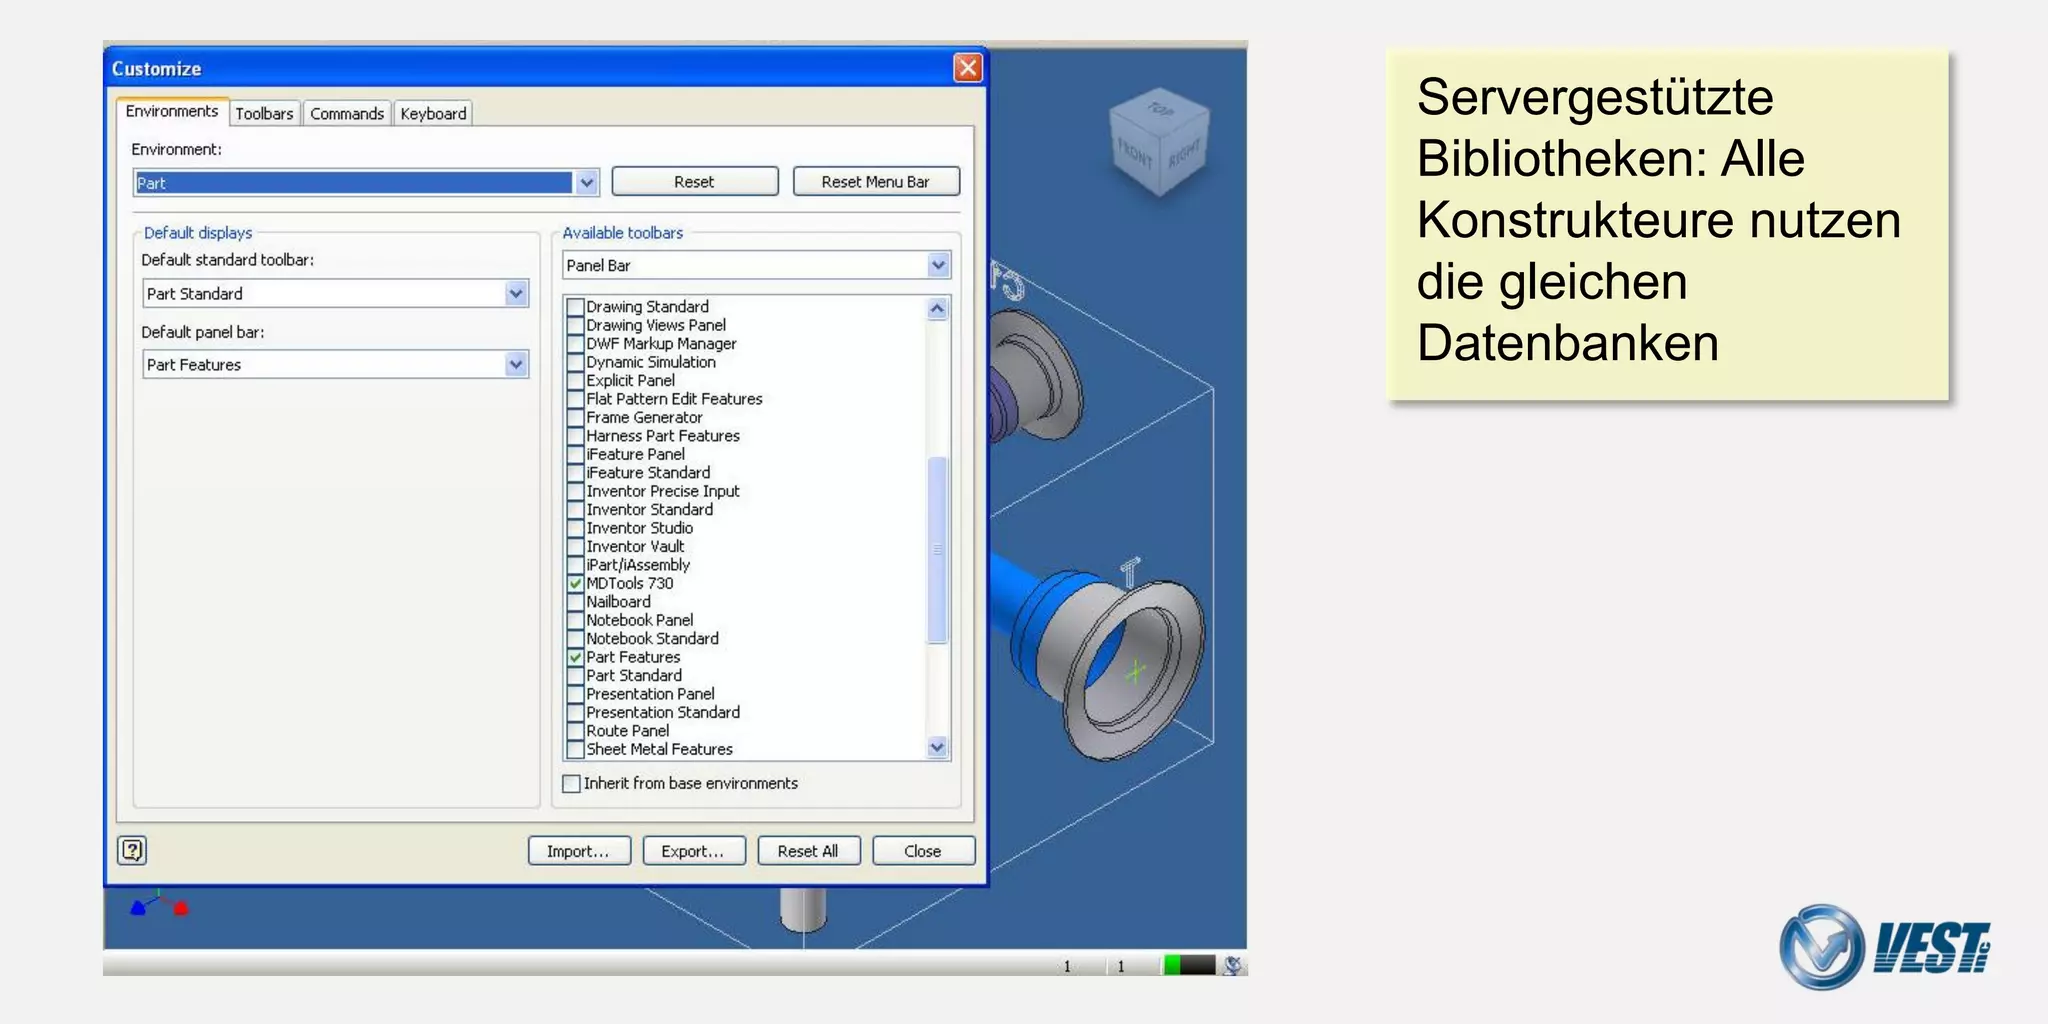Tick the Inventor Studio checkbox
This screenshot has width=2048, height=1024.
[575, 528]
